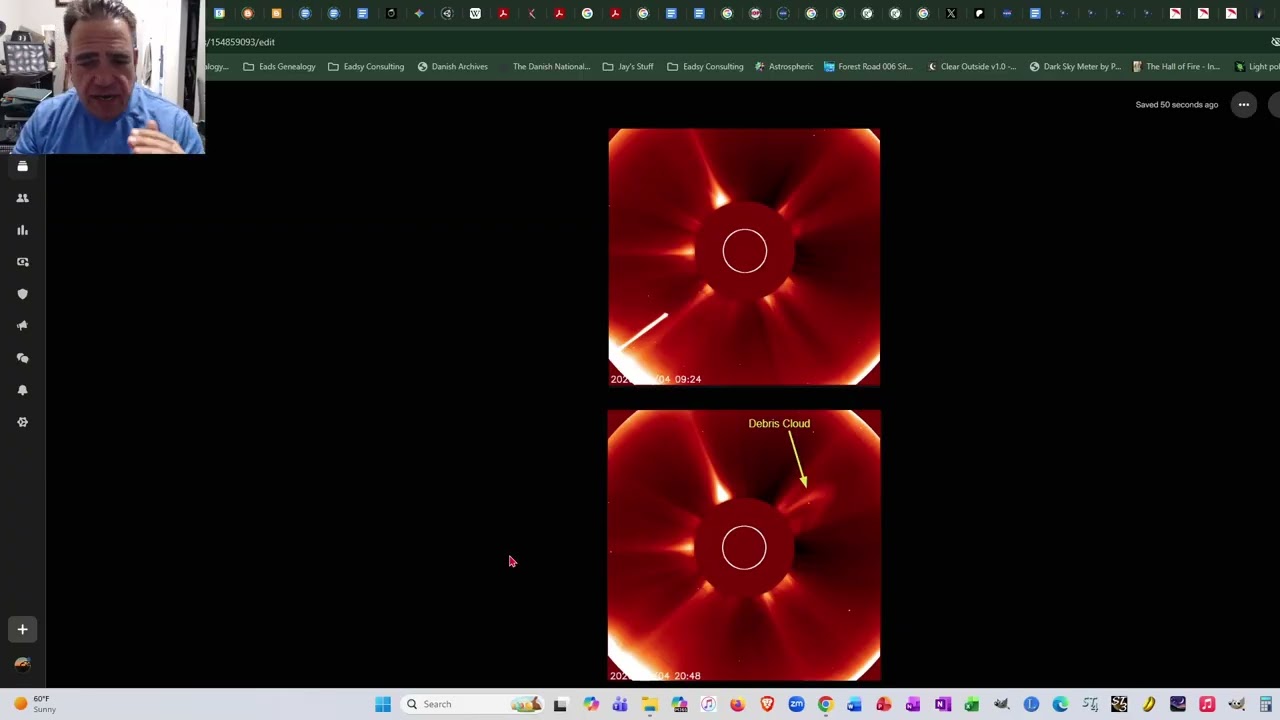
Task: Open the settings gear in sidebar
Action: coord(22,422)
